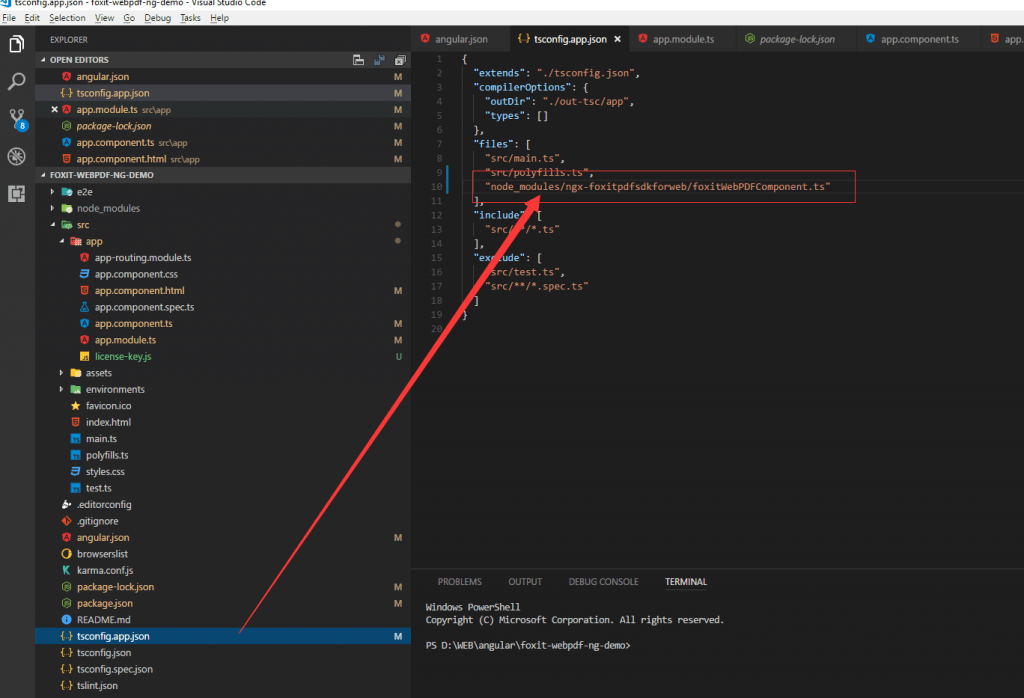Expand the assets folder
Viewport: 1024px width, 698px height.
[x=62, y=373]
